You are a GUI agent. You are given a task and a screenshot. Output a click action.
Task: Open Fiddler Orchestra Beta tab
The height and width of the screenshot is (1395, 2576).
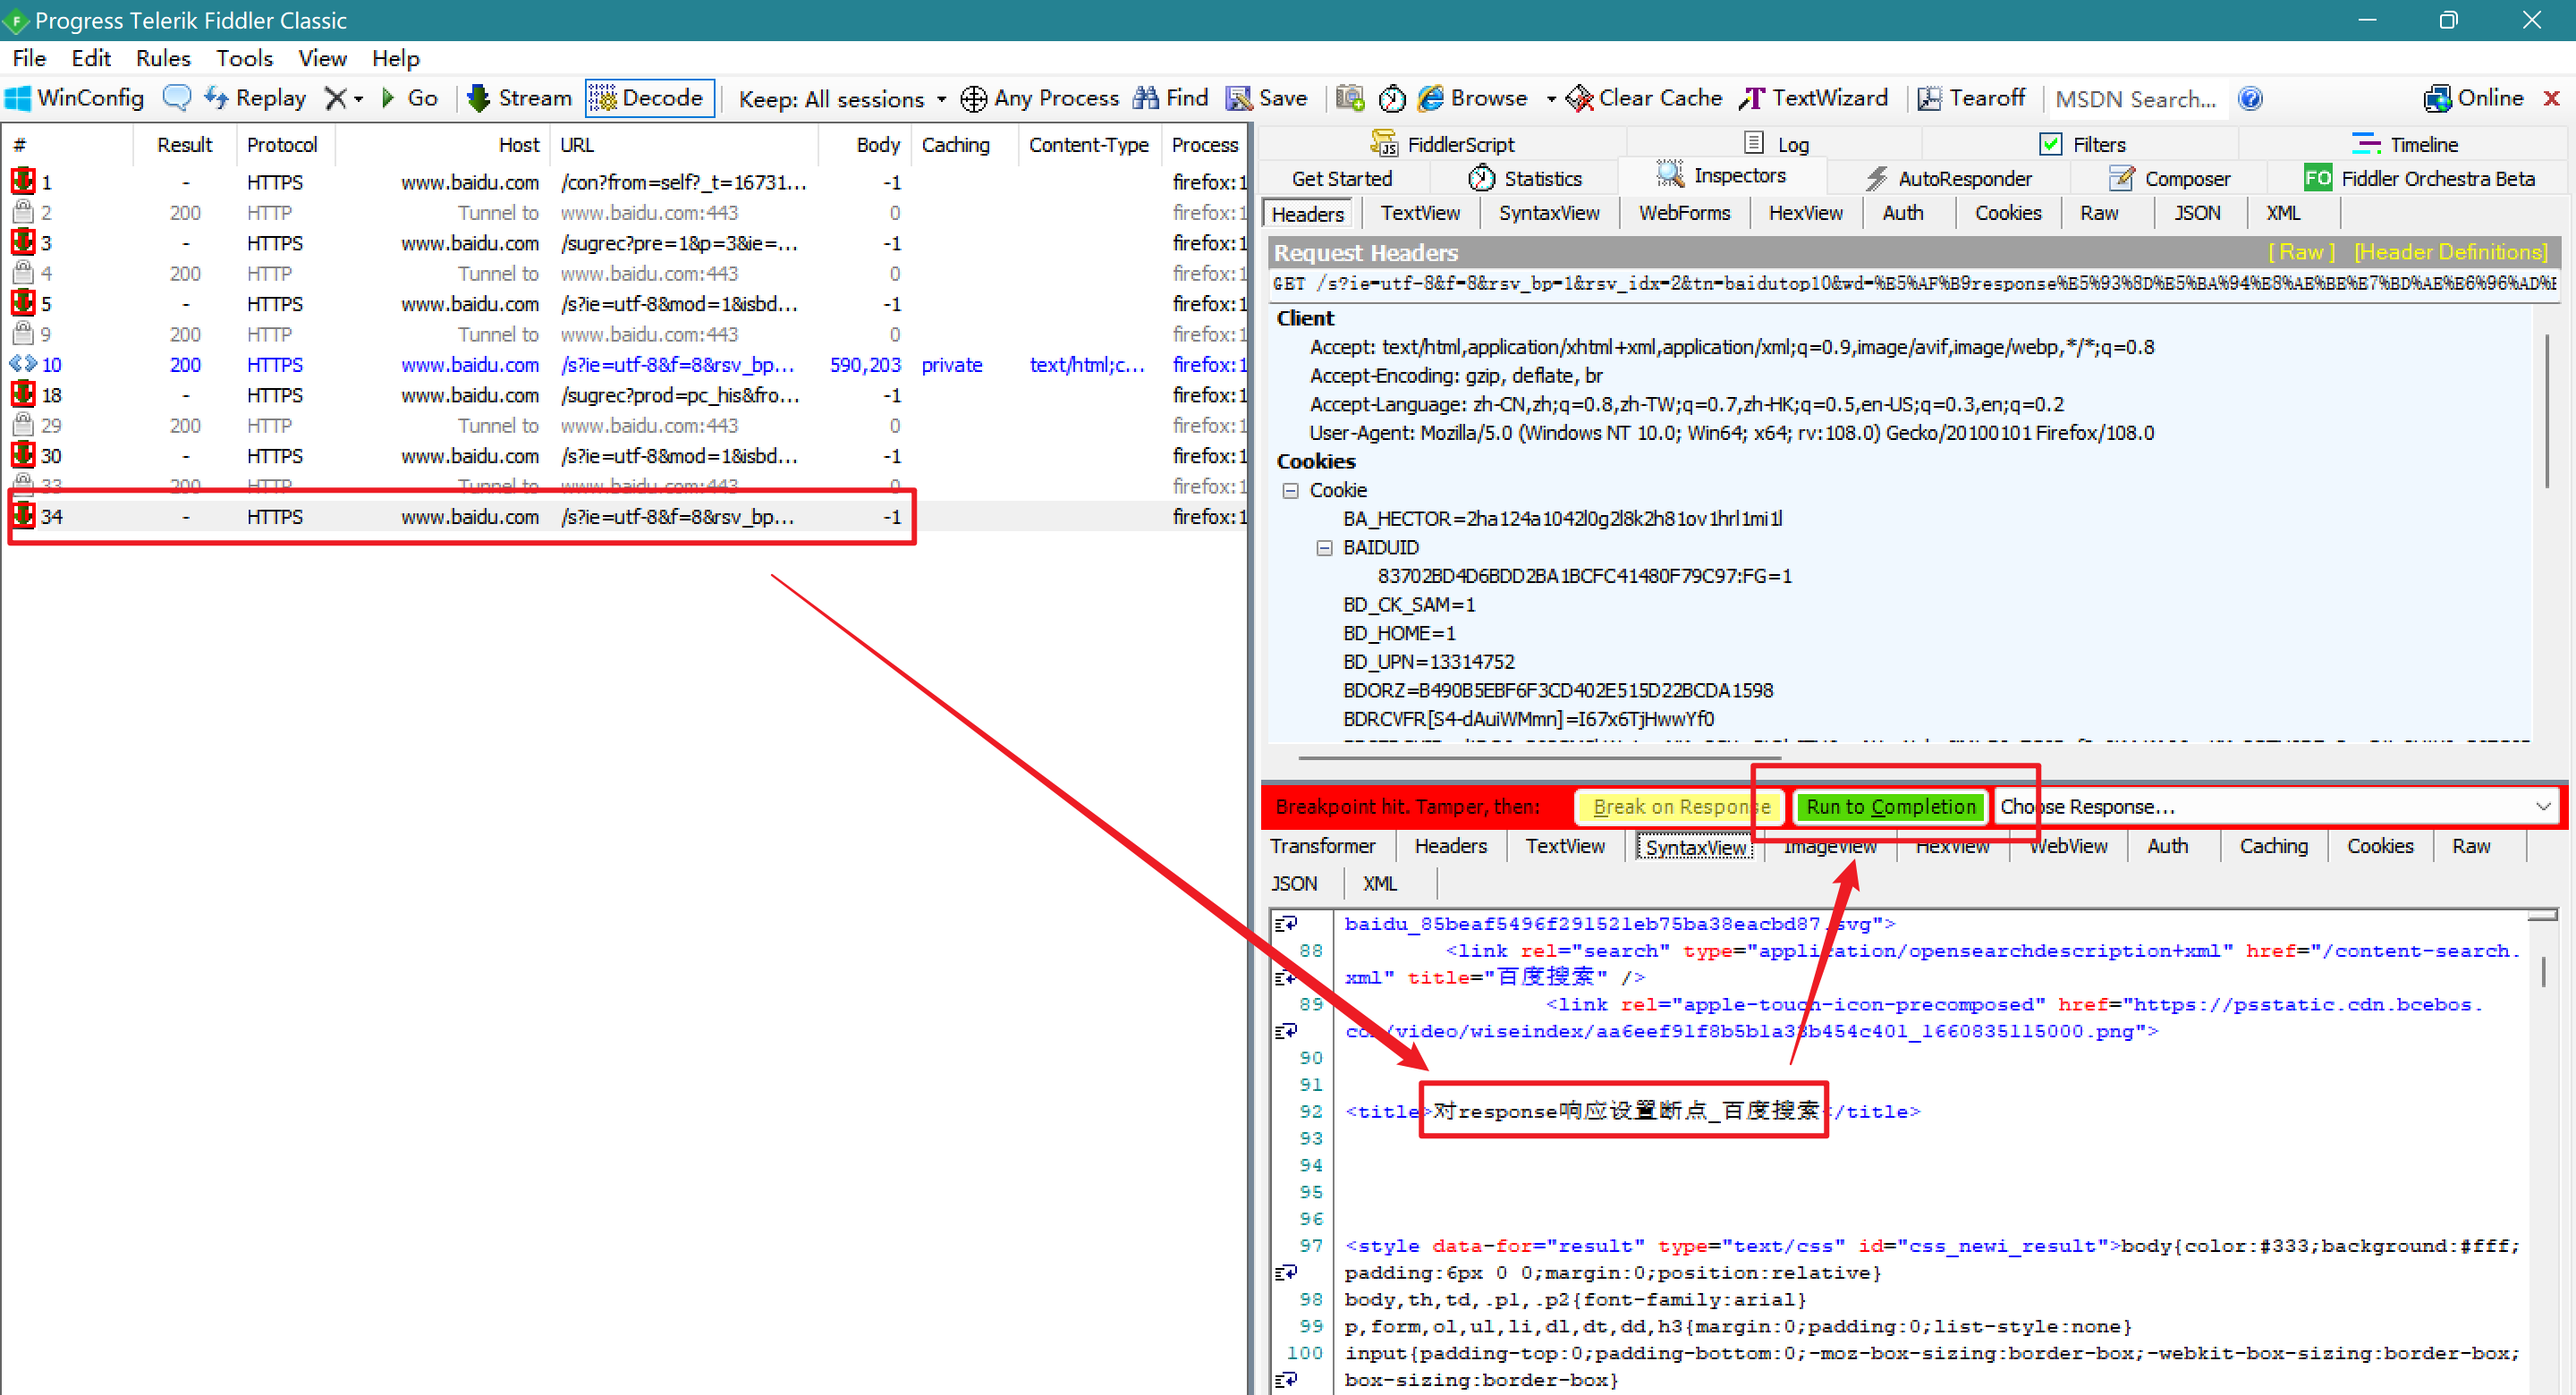[2420, 178]
